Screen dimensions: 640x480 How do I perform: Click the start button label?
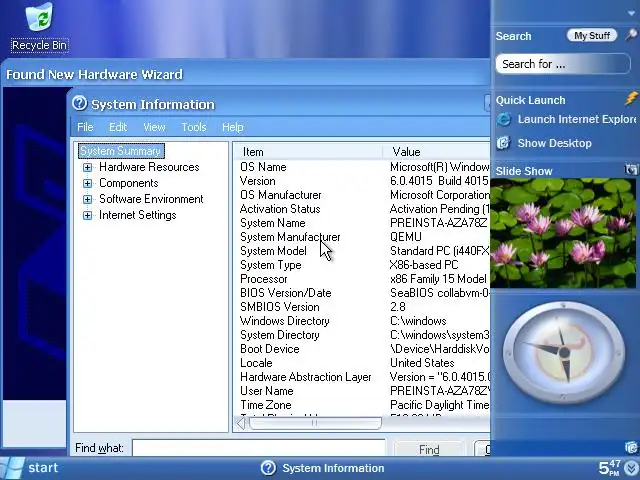(x=43, y=468)
